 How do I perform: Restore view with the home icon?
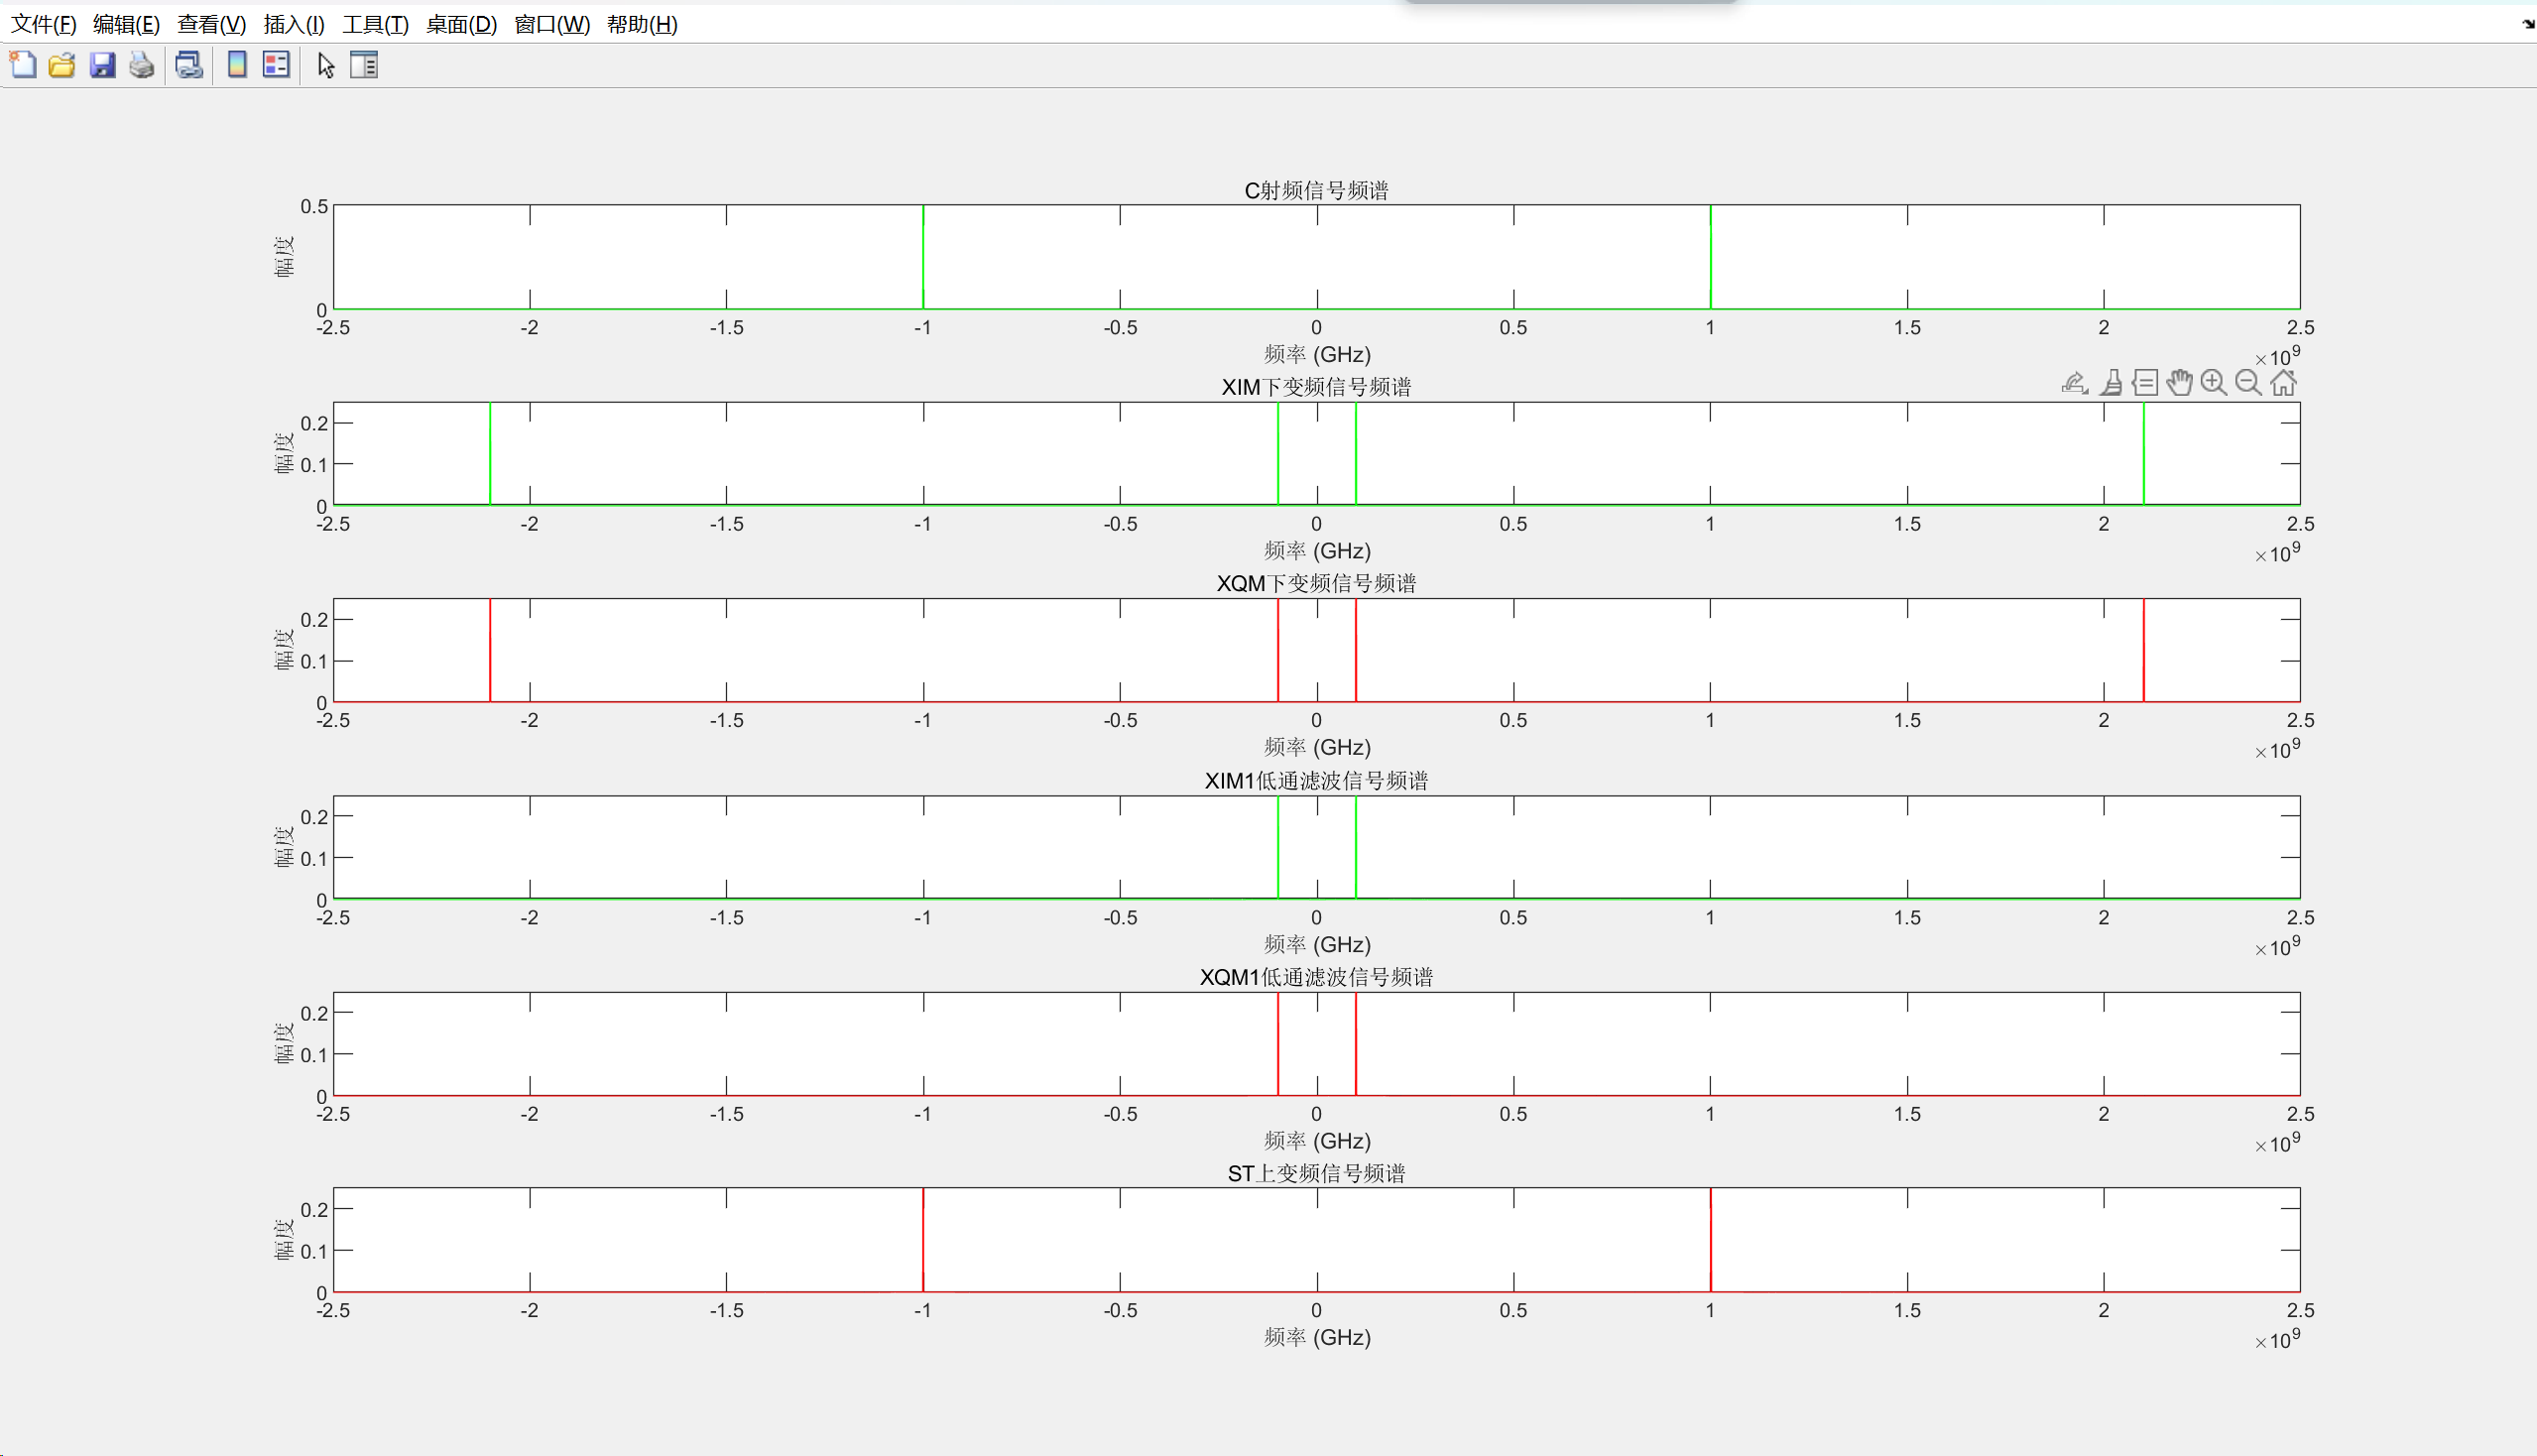click(x=2284, y=383)
